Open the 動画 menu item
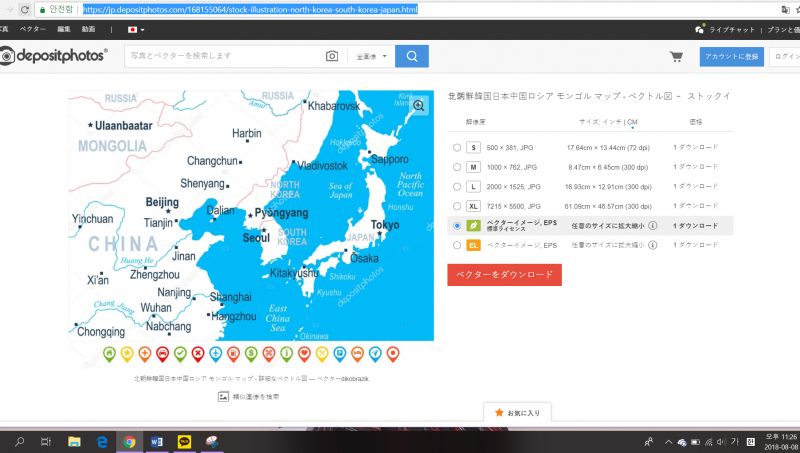The height and width of the screenshot is (453, 800). (89, 30)
